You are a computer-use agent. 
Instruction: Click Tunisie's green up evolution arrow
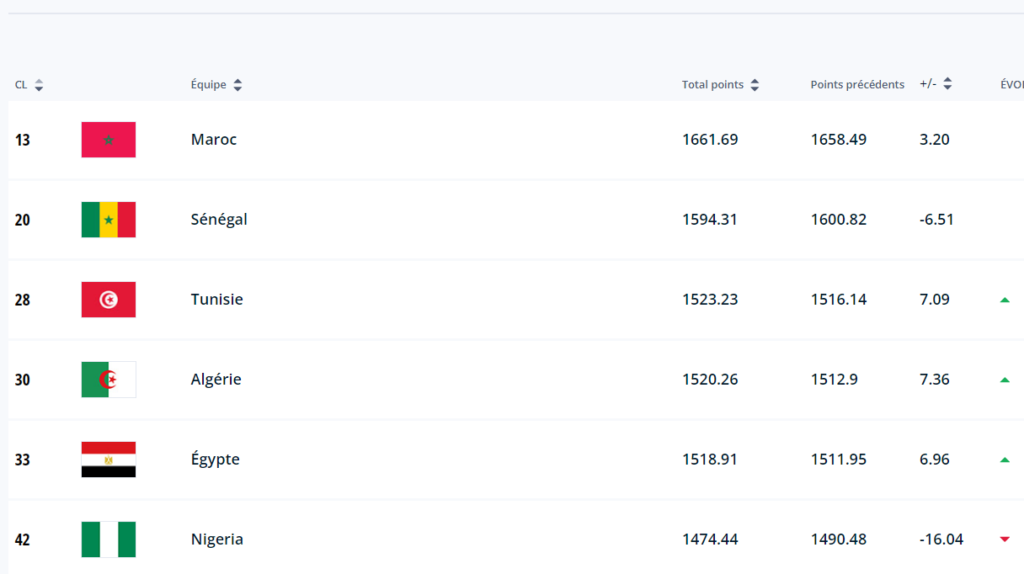pyautogui.click(x=1005, y=300)
